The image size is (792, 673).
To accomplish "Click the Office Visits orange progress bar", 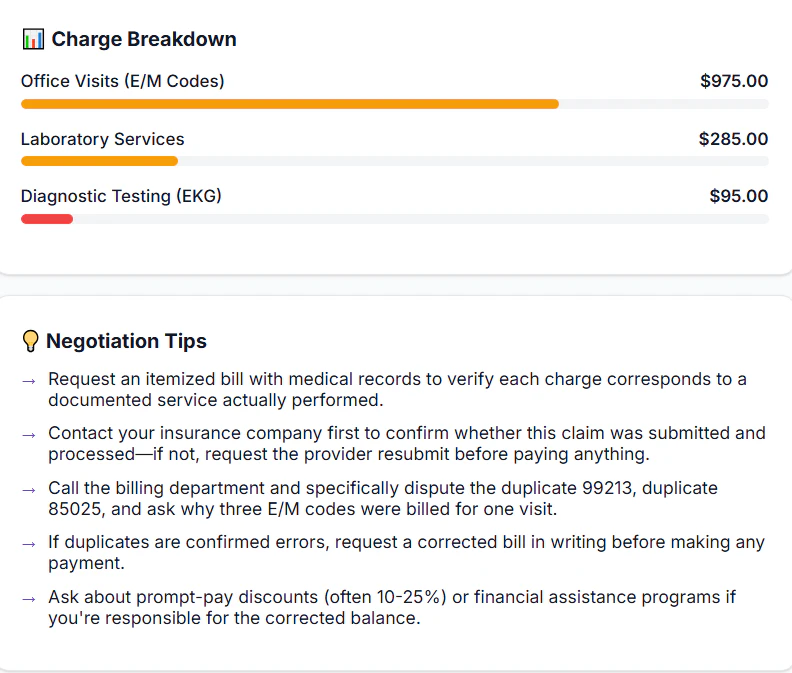I will (289, 104).
